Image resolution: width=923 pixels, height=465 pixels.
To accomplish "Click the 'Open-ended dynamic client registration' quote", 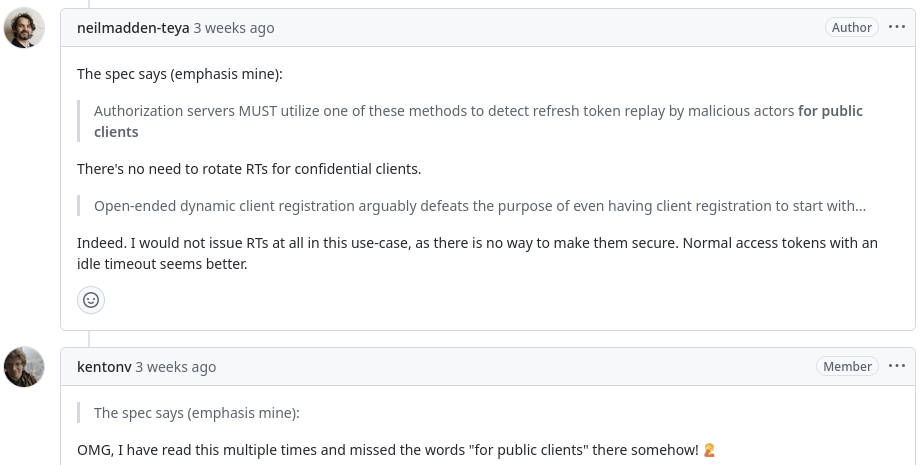I will [x=480, y=206].
